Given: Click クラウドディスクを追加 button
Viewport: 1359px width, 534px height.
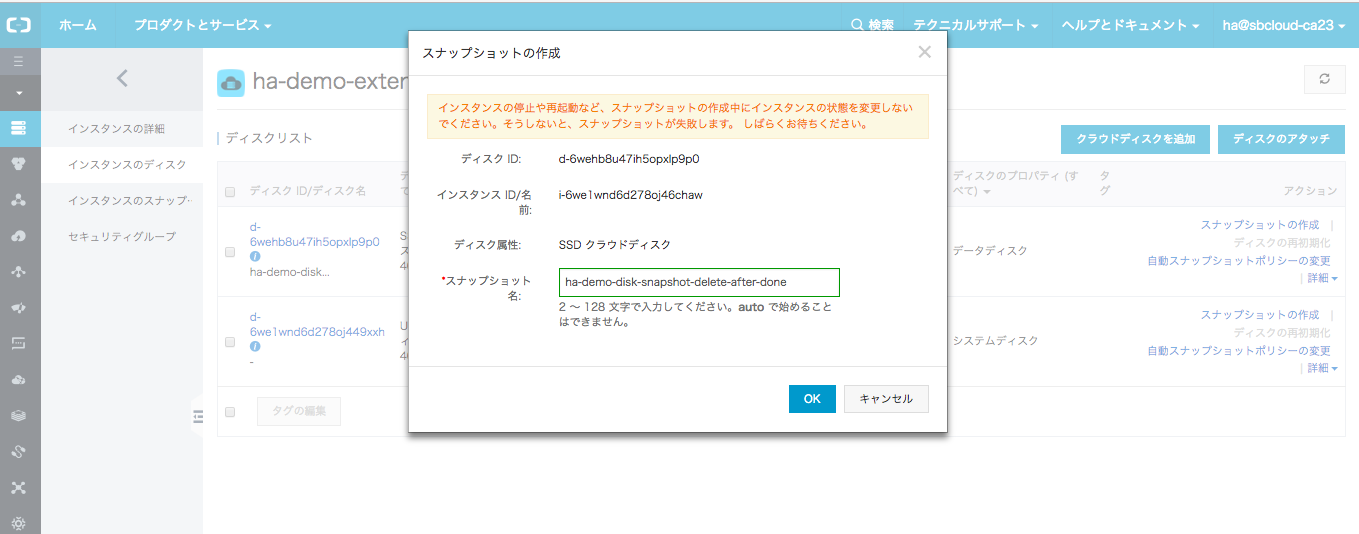Looking at the screenshot, I should [x=1135, y=139].
